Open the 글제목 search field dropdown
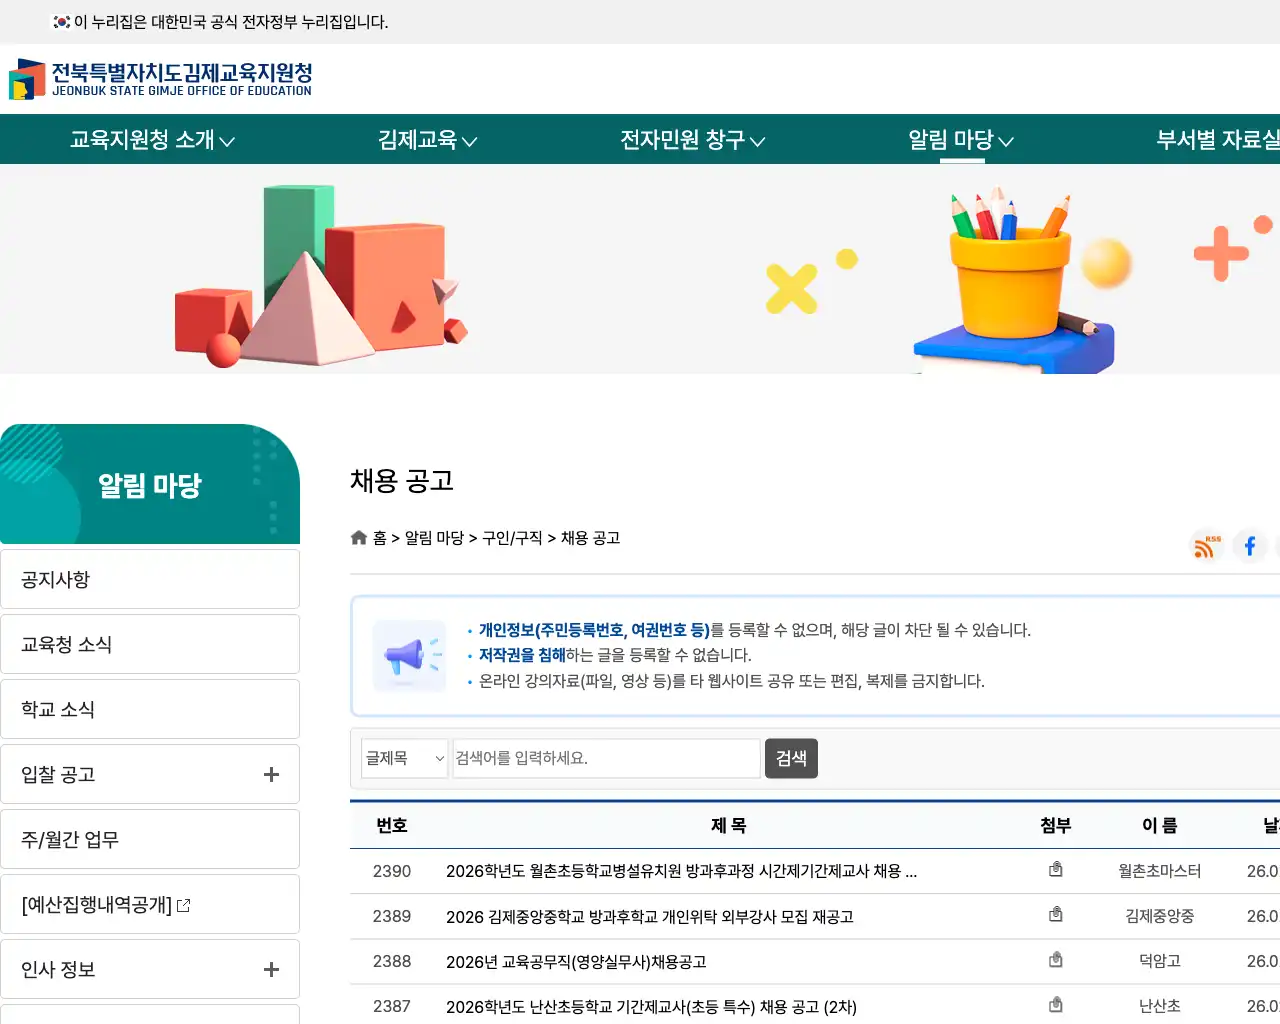The image size is (1280, 1024). tap(404, 758)
